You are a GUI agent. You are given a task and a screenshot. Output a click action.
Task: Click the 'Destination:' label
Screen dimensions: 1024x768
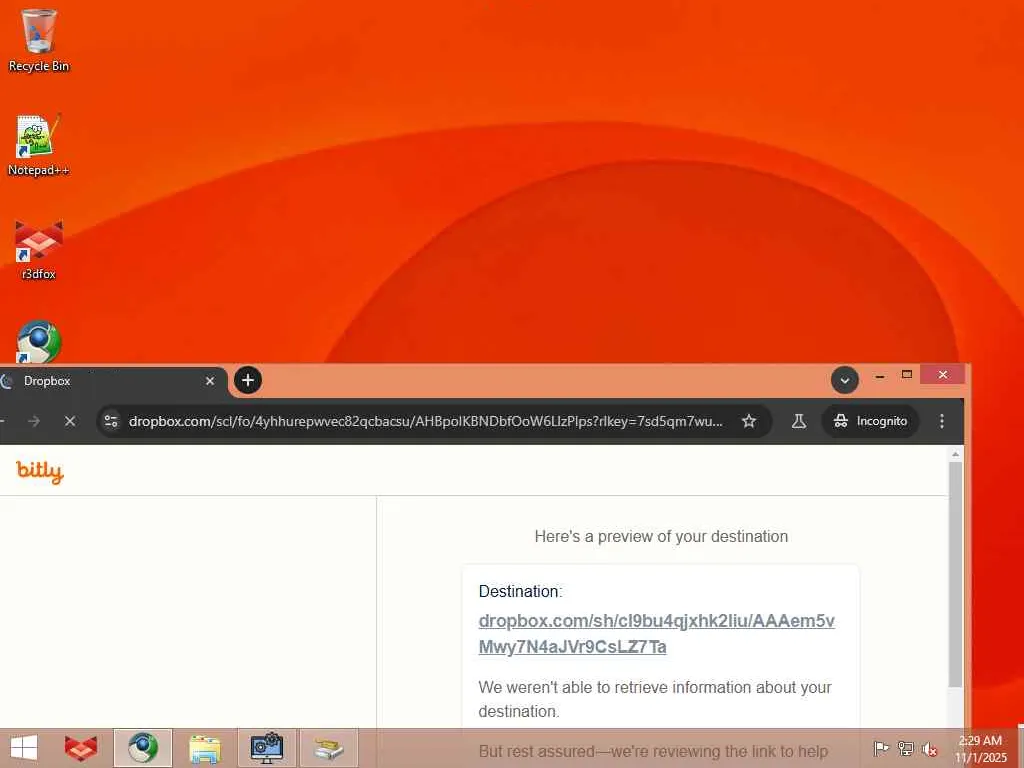point(520,591)
